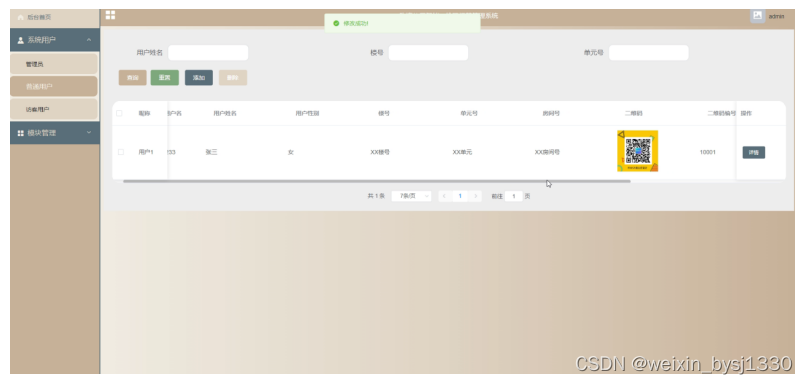Open the QR code thumbnail image
Screen dimensions: 808x384
[637, 151]
